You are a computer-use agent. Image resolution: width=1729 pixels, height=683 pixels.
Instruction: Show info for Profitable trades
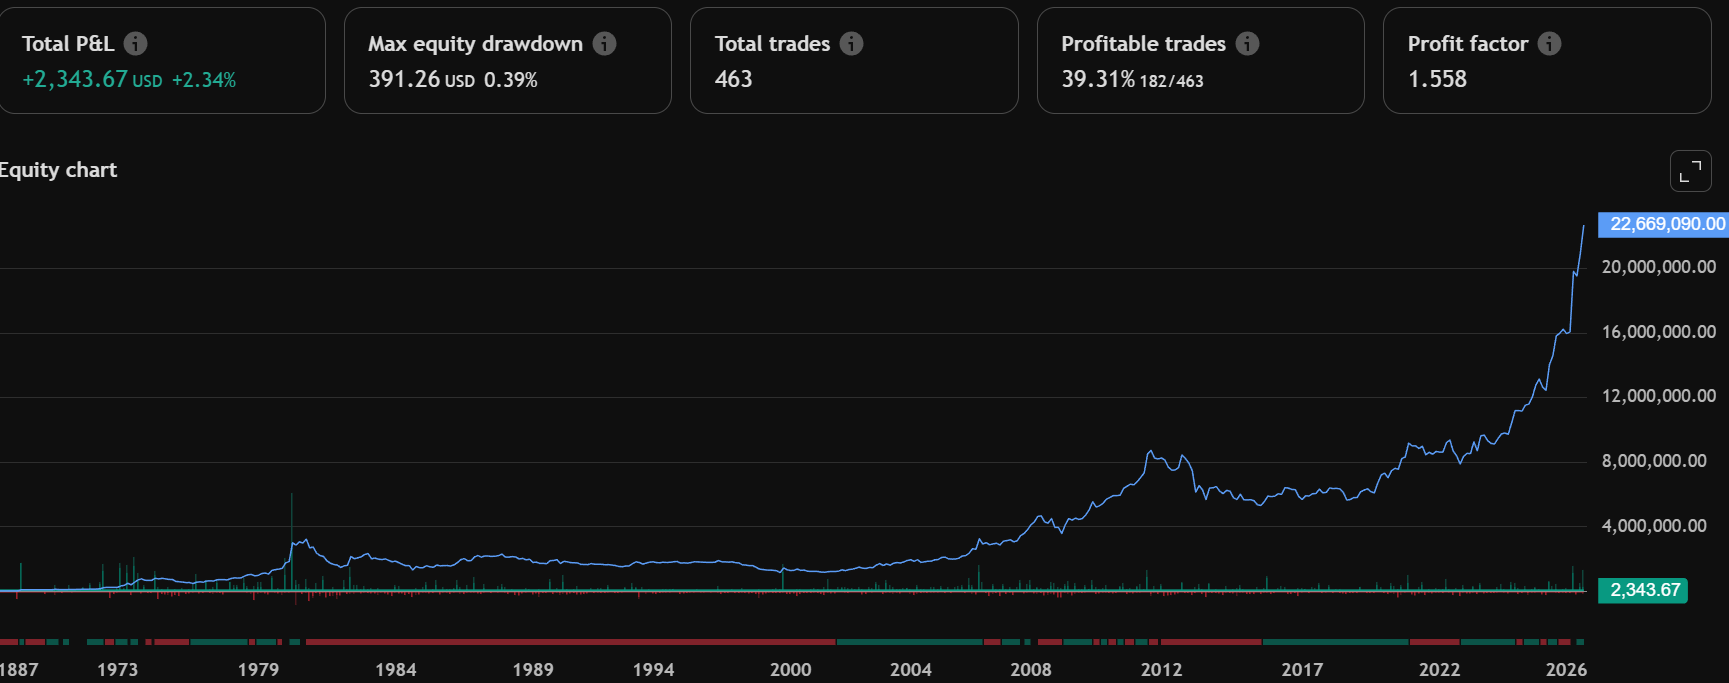coord(1247,44)
